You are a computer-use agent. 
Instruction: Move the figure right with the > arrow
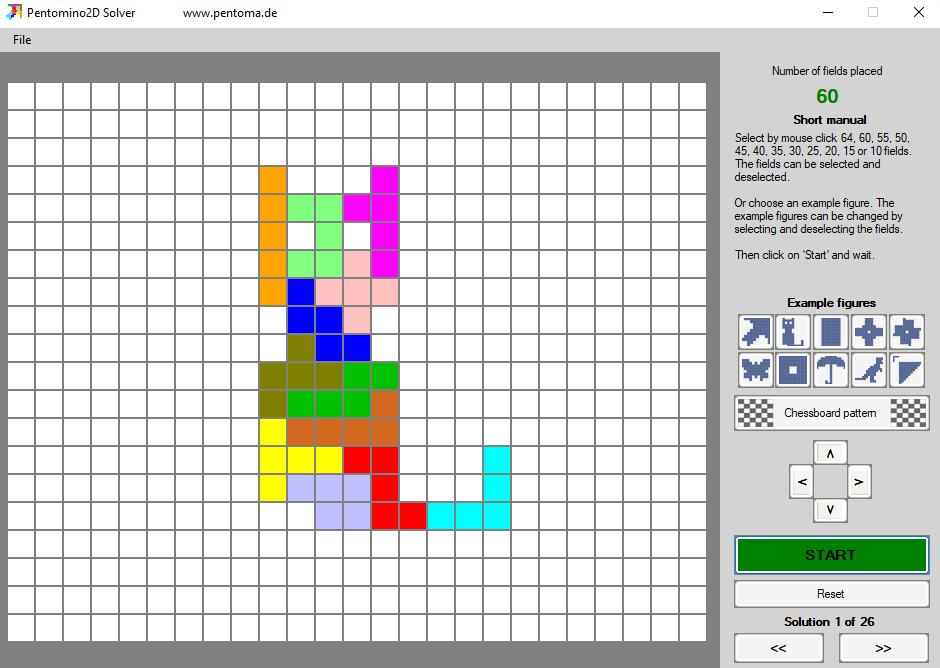[858, 482]
